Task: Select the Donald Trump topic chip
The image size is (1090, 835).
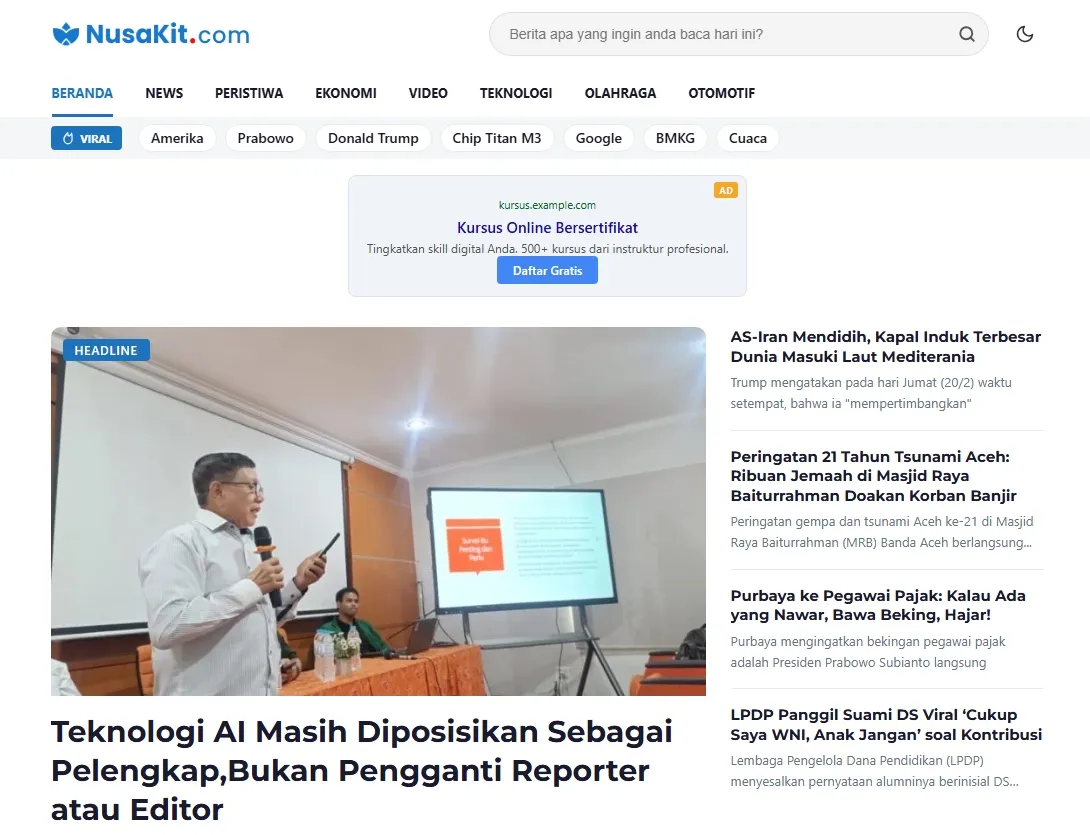Action: click(x=373, y=138)
